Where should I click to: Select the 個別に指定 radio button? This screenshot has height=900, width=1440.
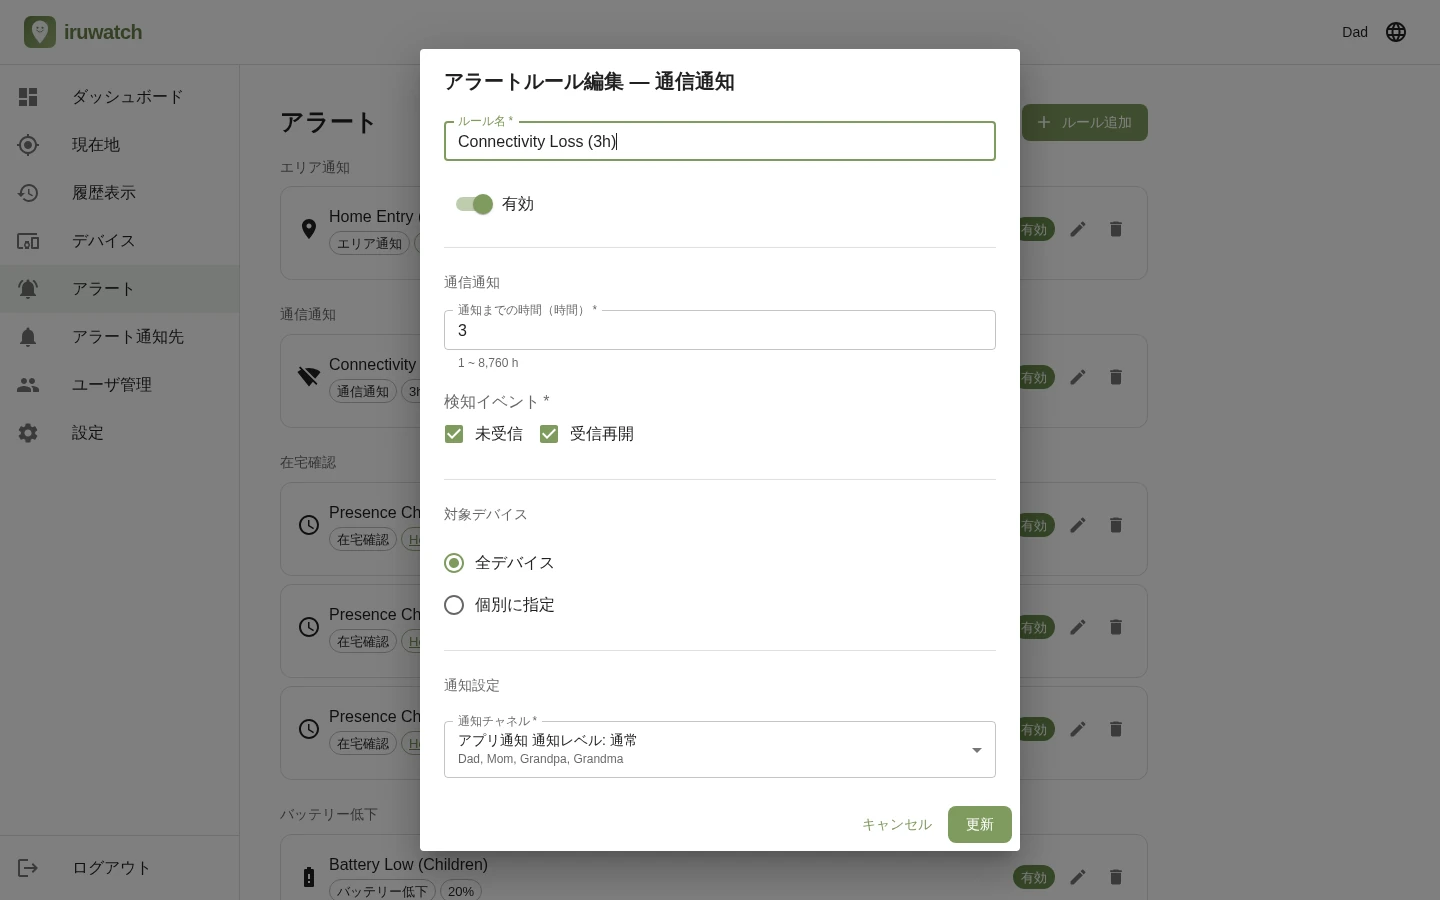click(x=454, y=605)
